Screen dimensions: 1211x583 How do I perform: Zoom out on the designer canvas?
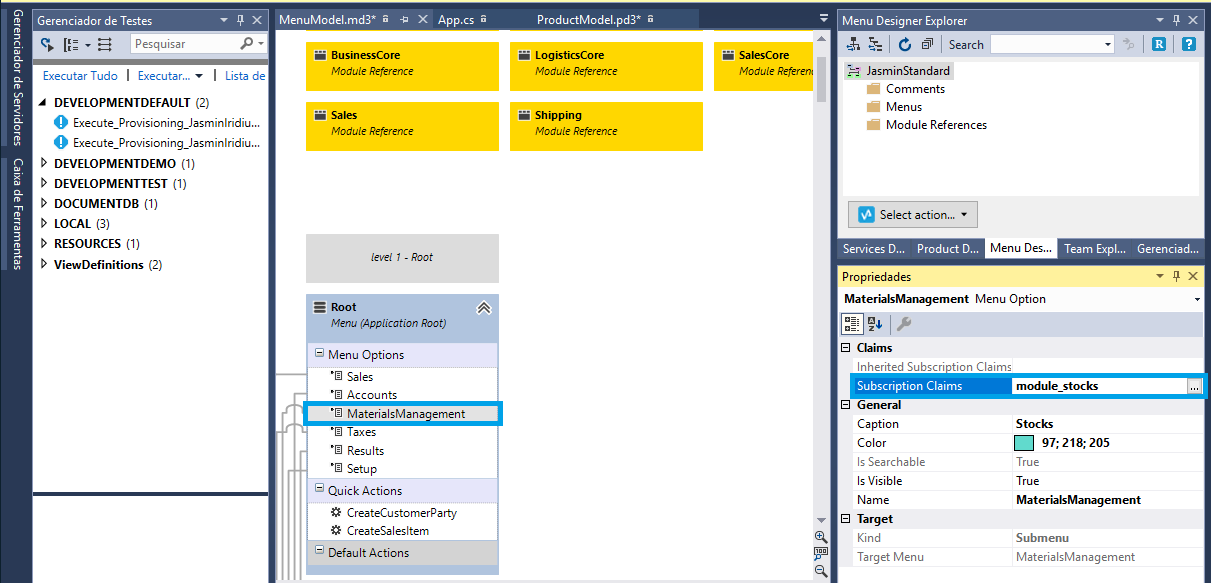821,571
